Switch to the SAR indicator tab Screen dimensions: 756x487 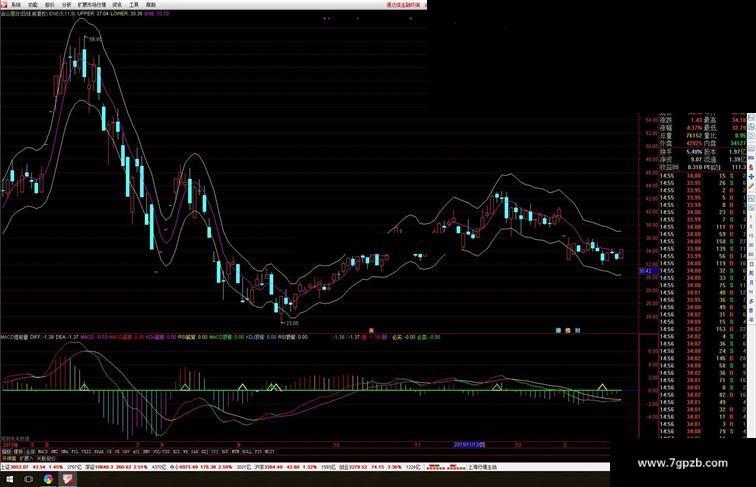195,452
